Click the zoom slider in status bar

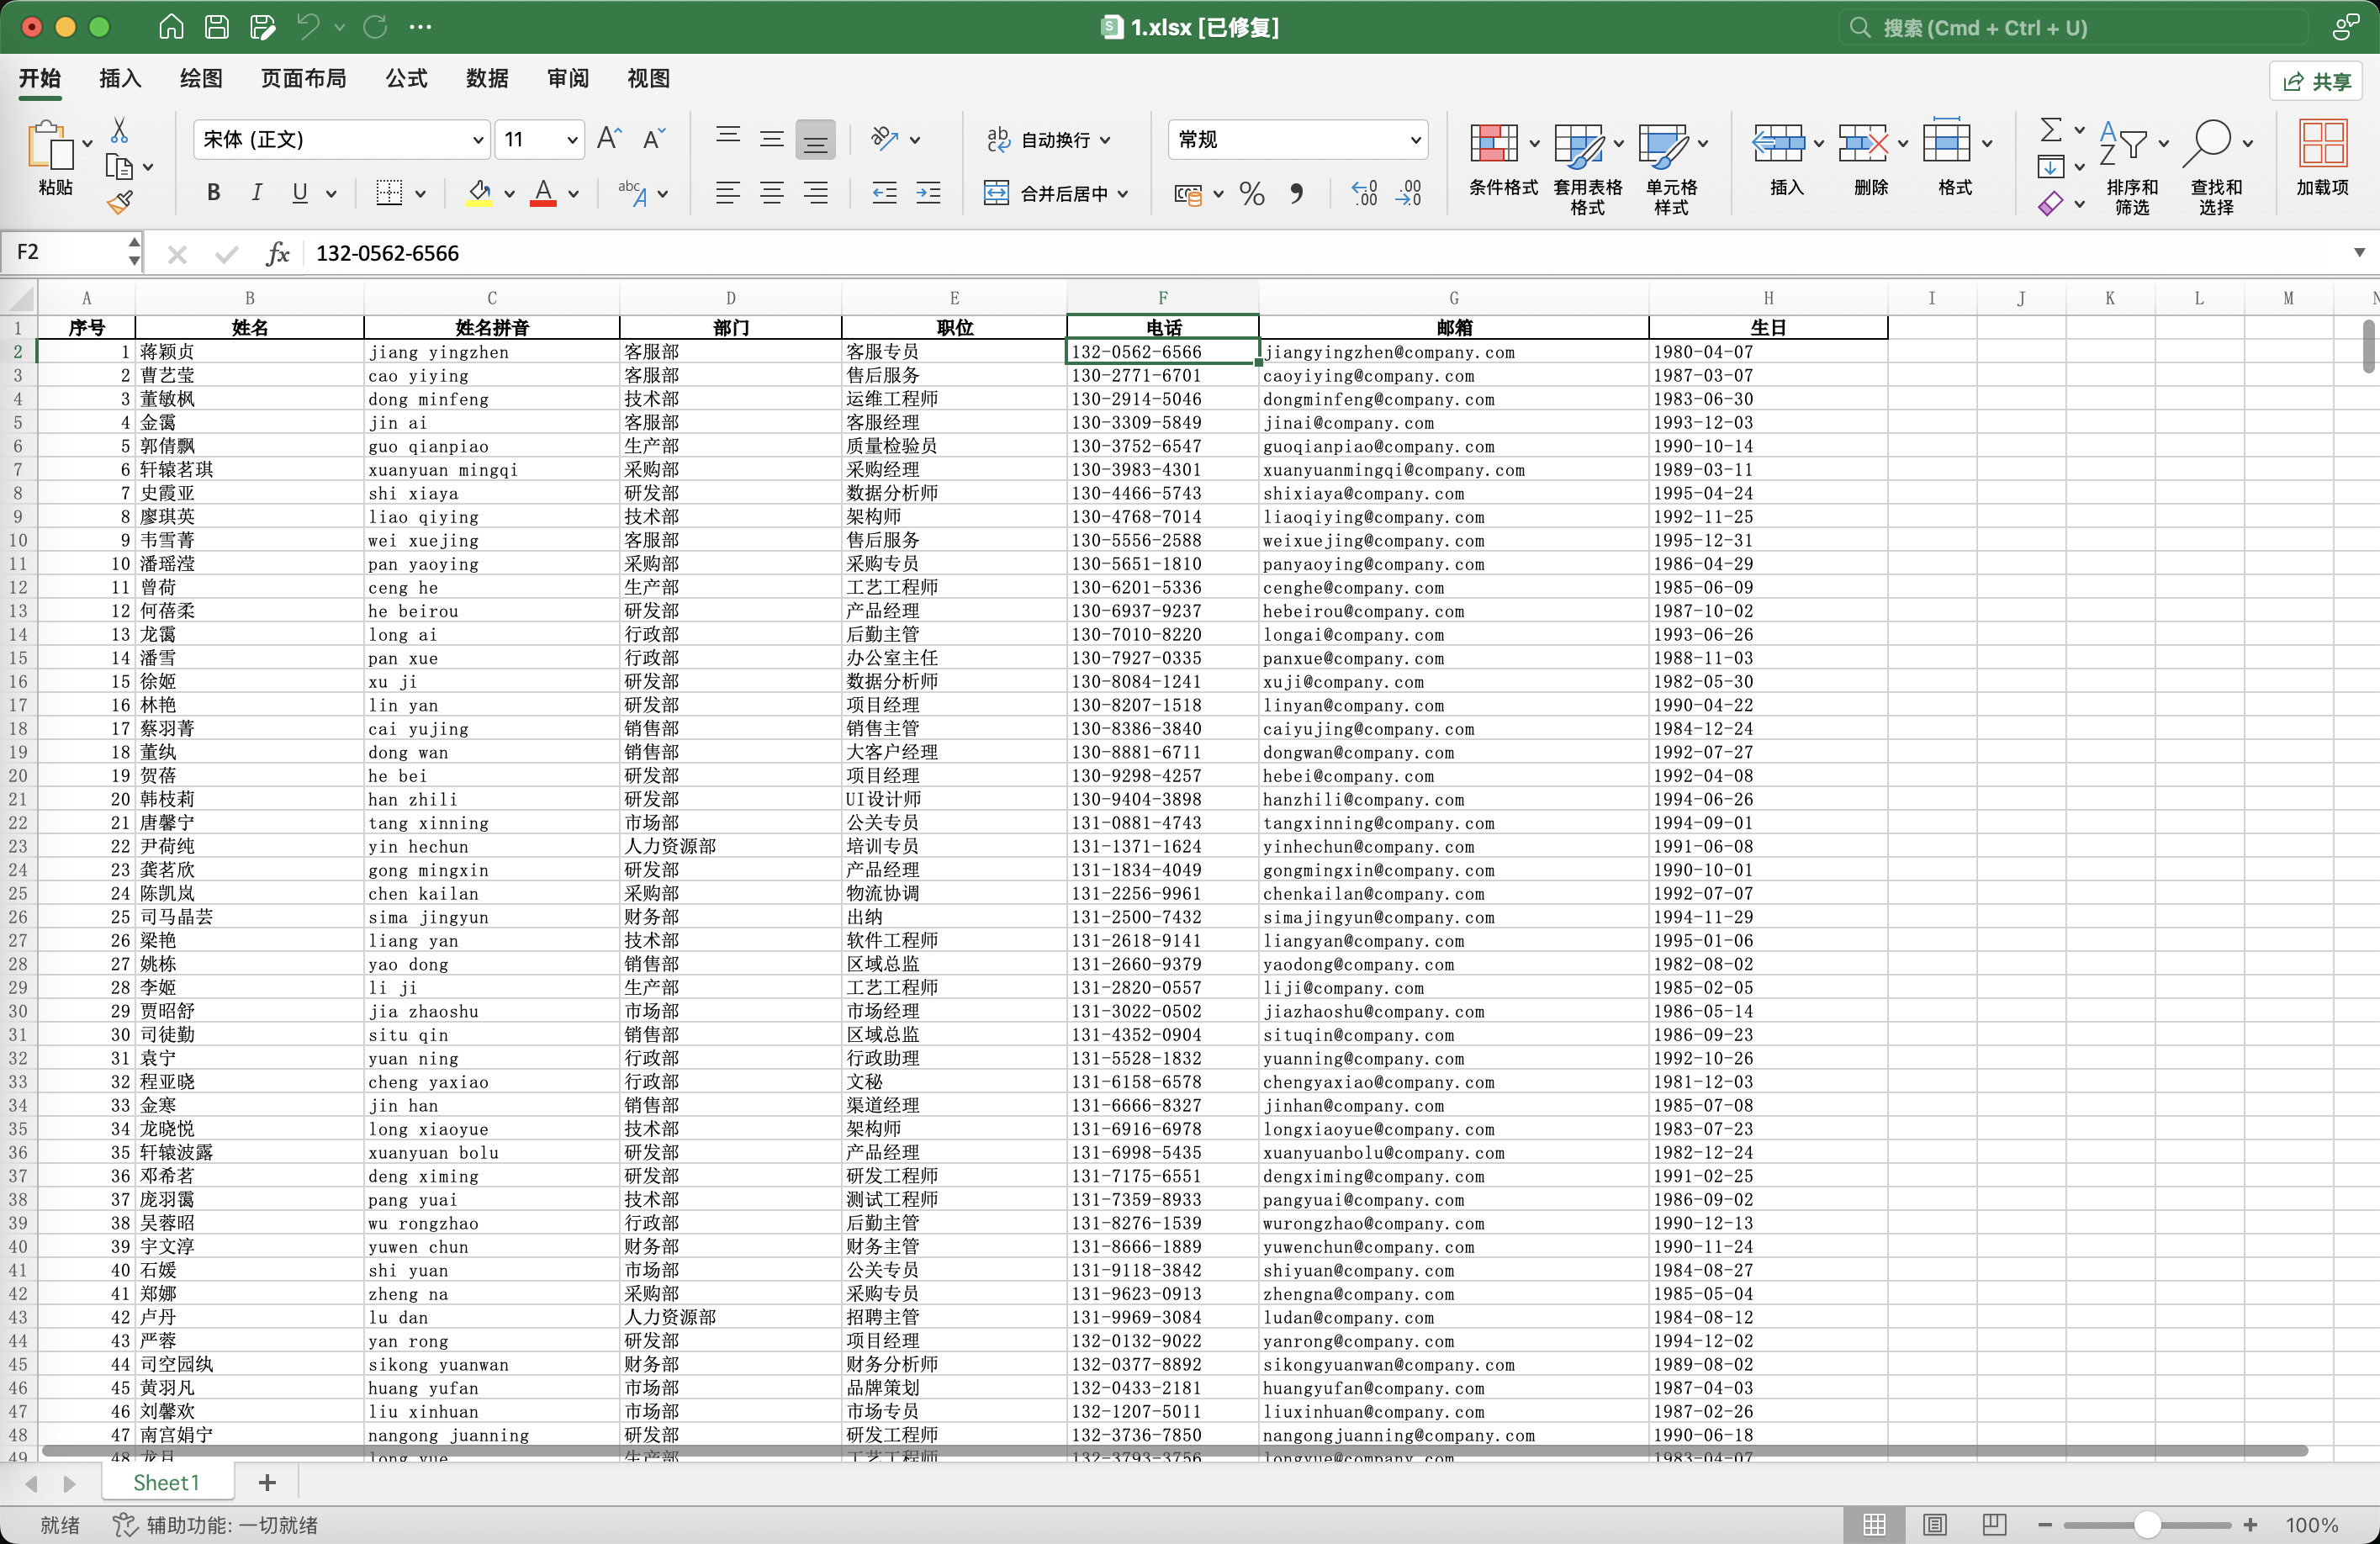pyautogui.click(x=2147, y=1524)
